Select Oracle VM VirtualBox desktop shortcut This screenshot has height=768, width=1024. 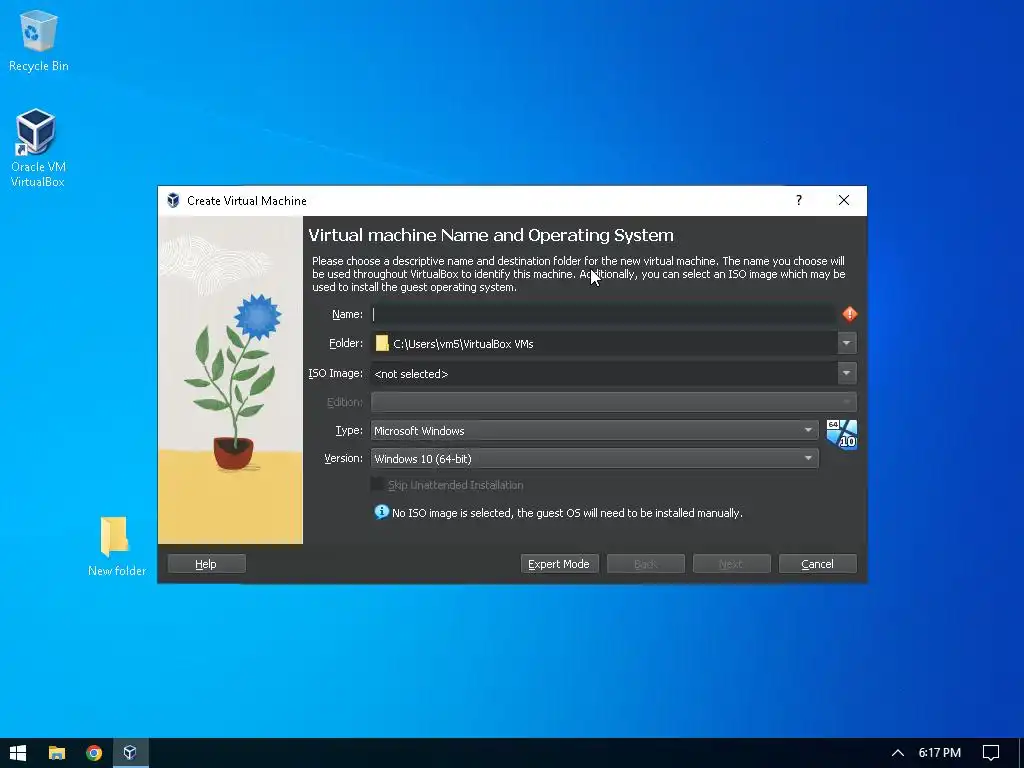[37, 148]
